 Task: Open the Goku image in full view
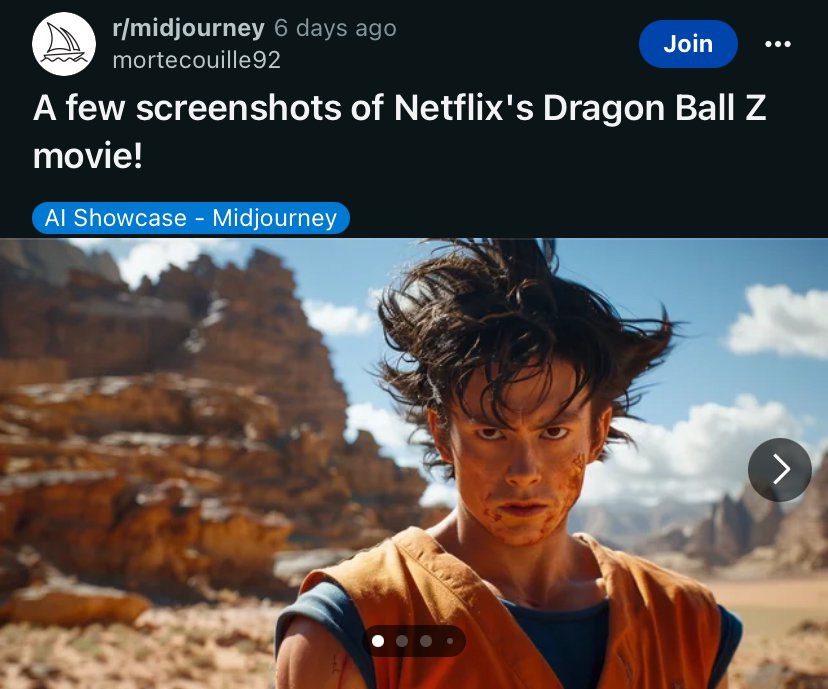point(414,464)
